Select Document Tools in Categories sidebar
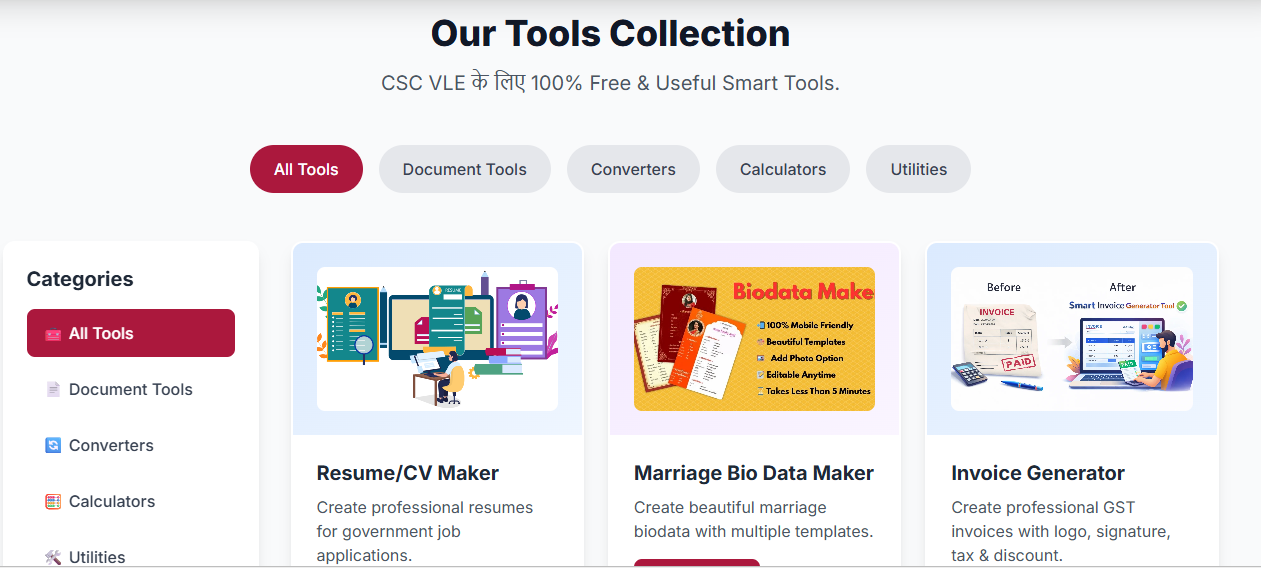Image resolution: width=1261 pixels, height=568 pixels. [x=131, y=390]
